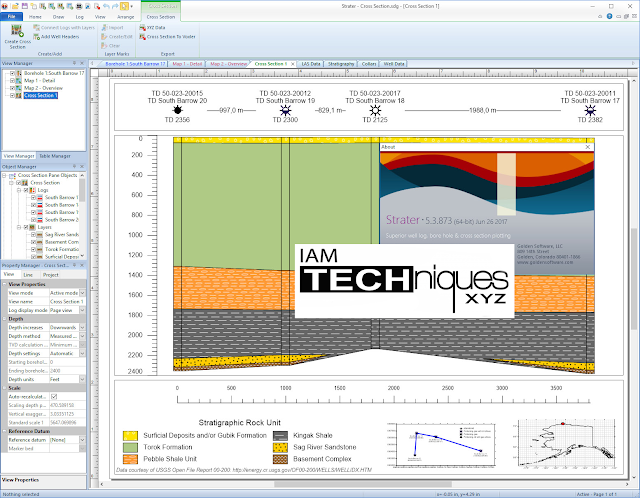
Task: Open the Reference datum dropdown
Action: pyautogui.click(x=82, y=440)
